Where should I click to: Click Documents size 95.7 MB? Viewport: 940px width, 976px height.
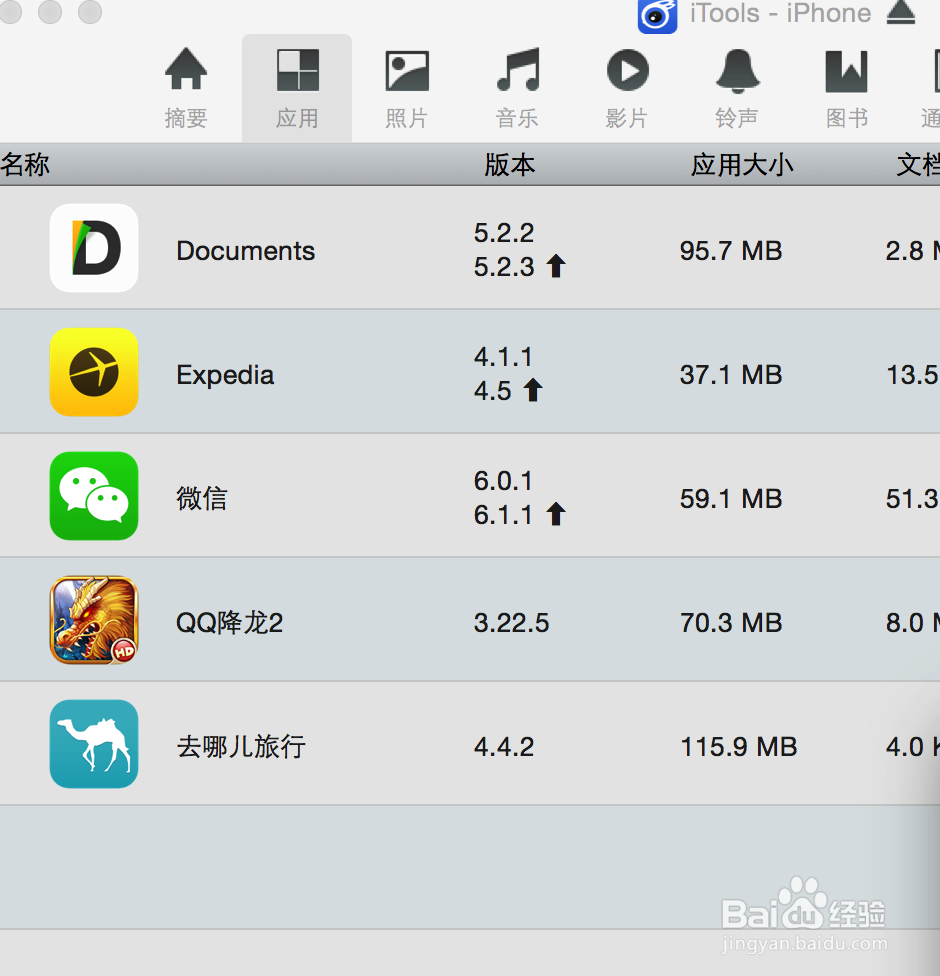point(731,251)
